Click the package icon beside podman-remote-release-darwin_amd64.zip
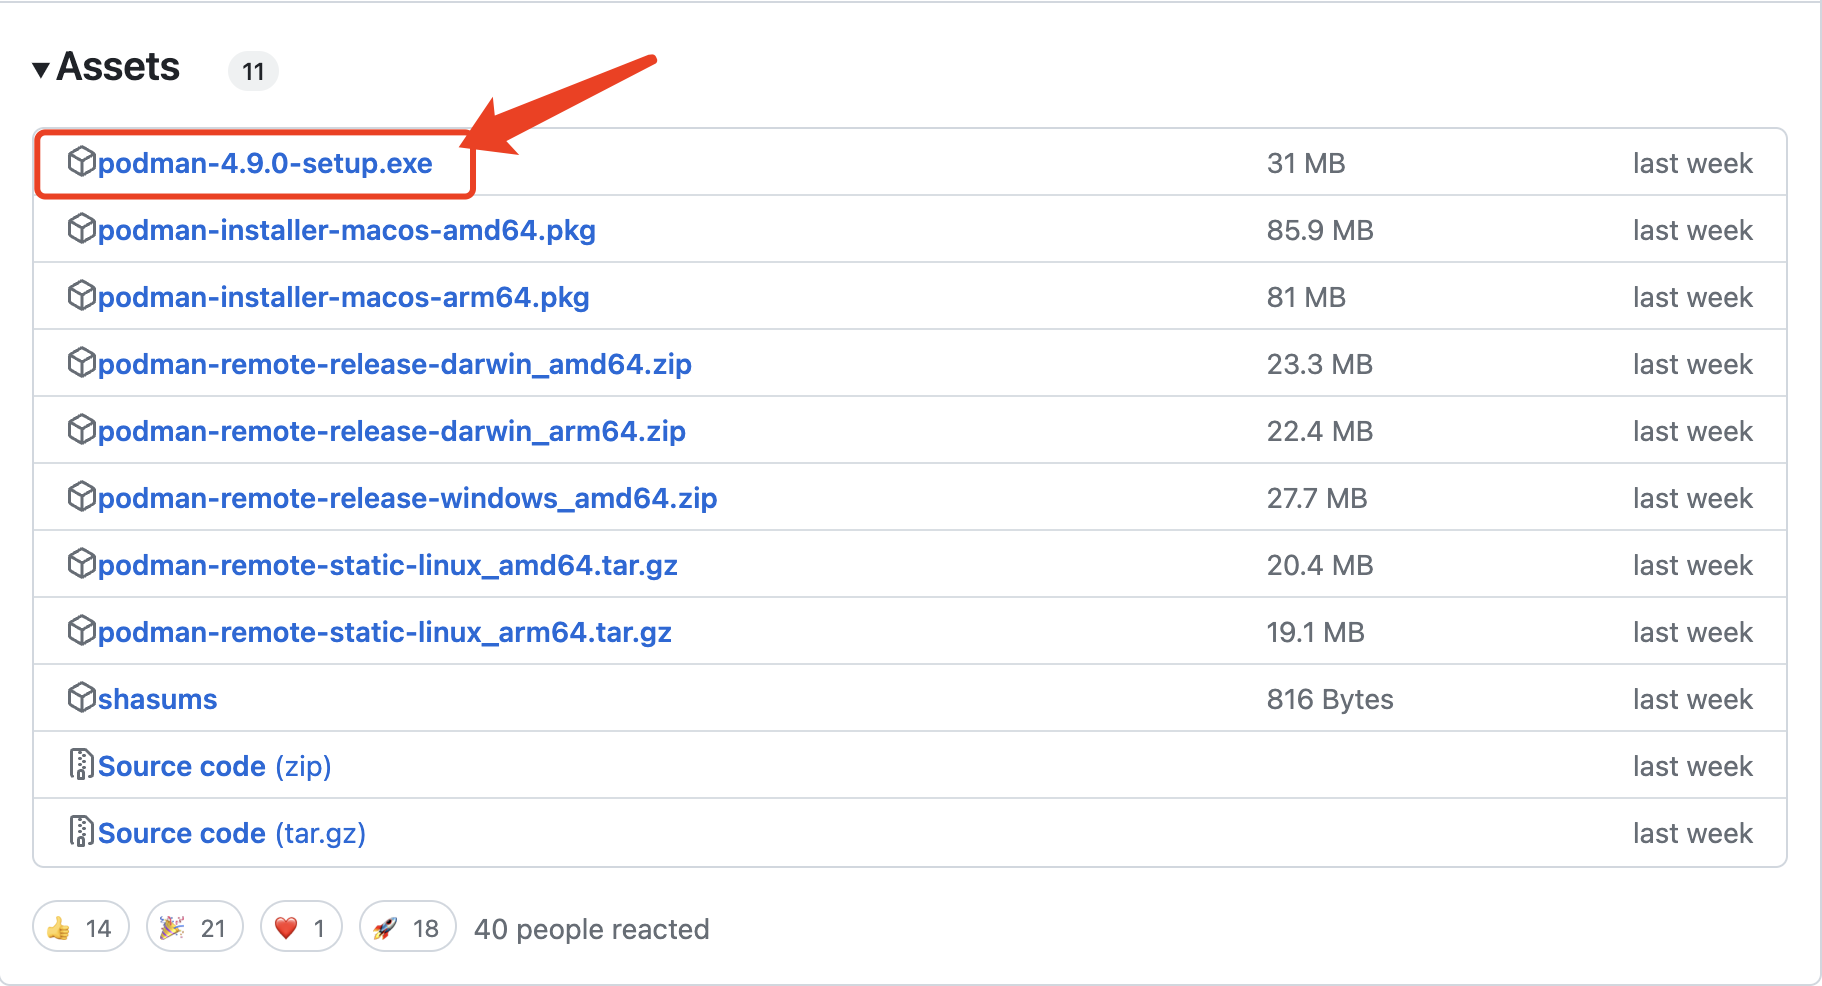This screenshot has width=1822, height=986. [81, 362]
